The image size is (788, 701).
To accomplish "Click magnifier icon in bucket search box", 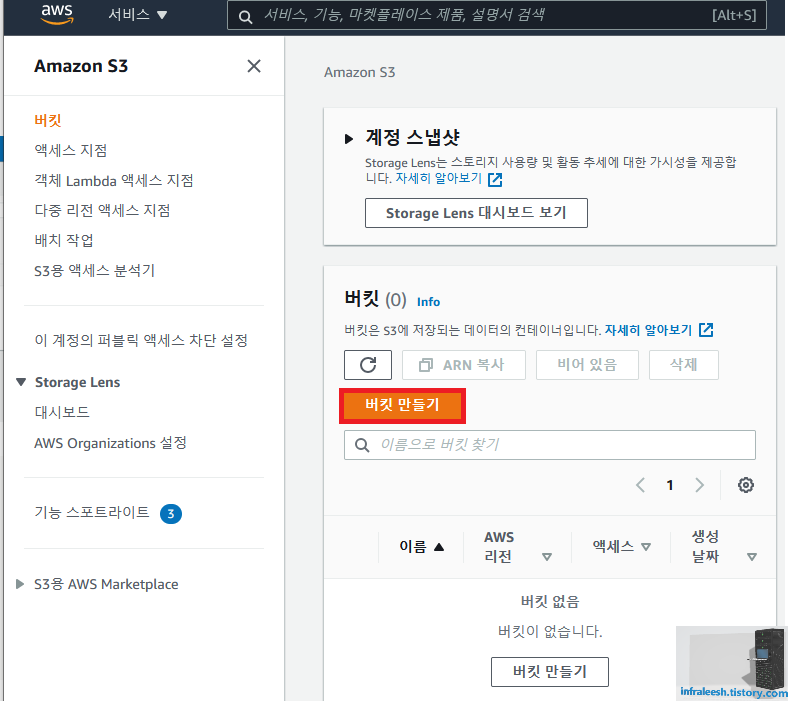I will pos(362,445).
